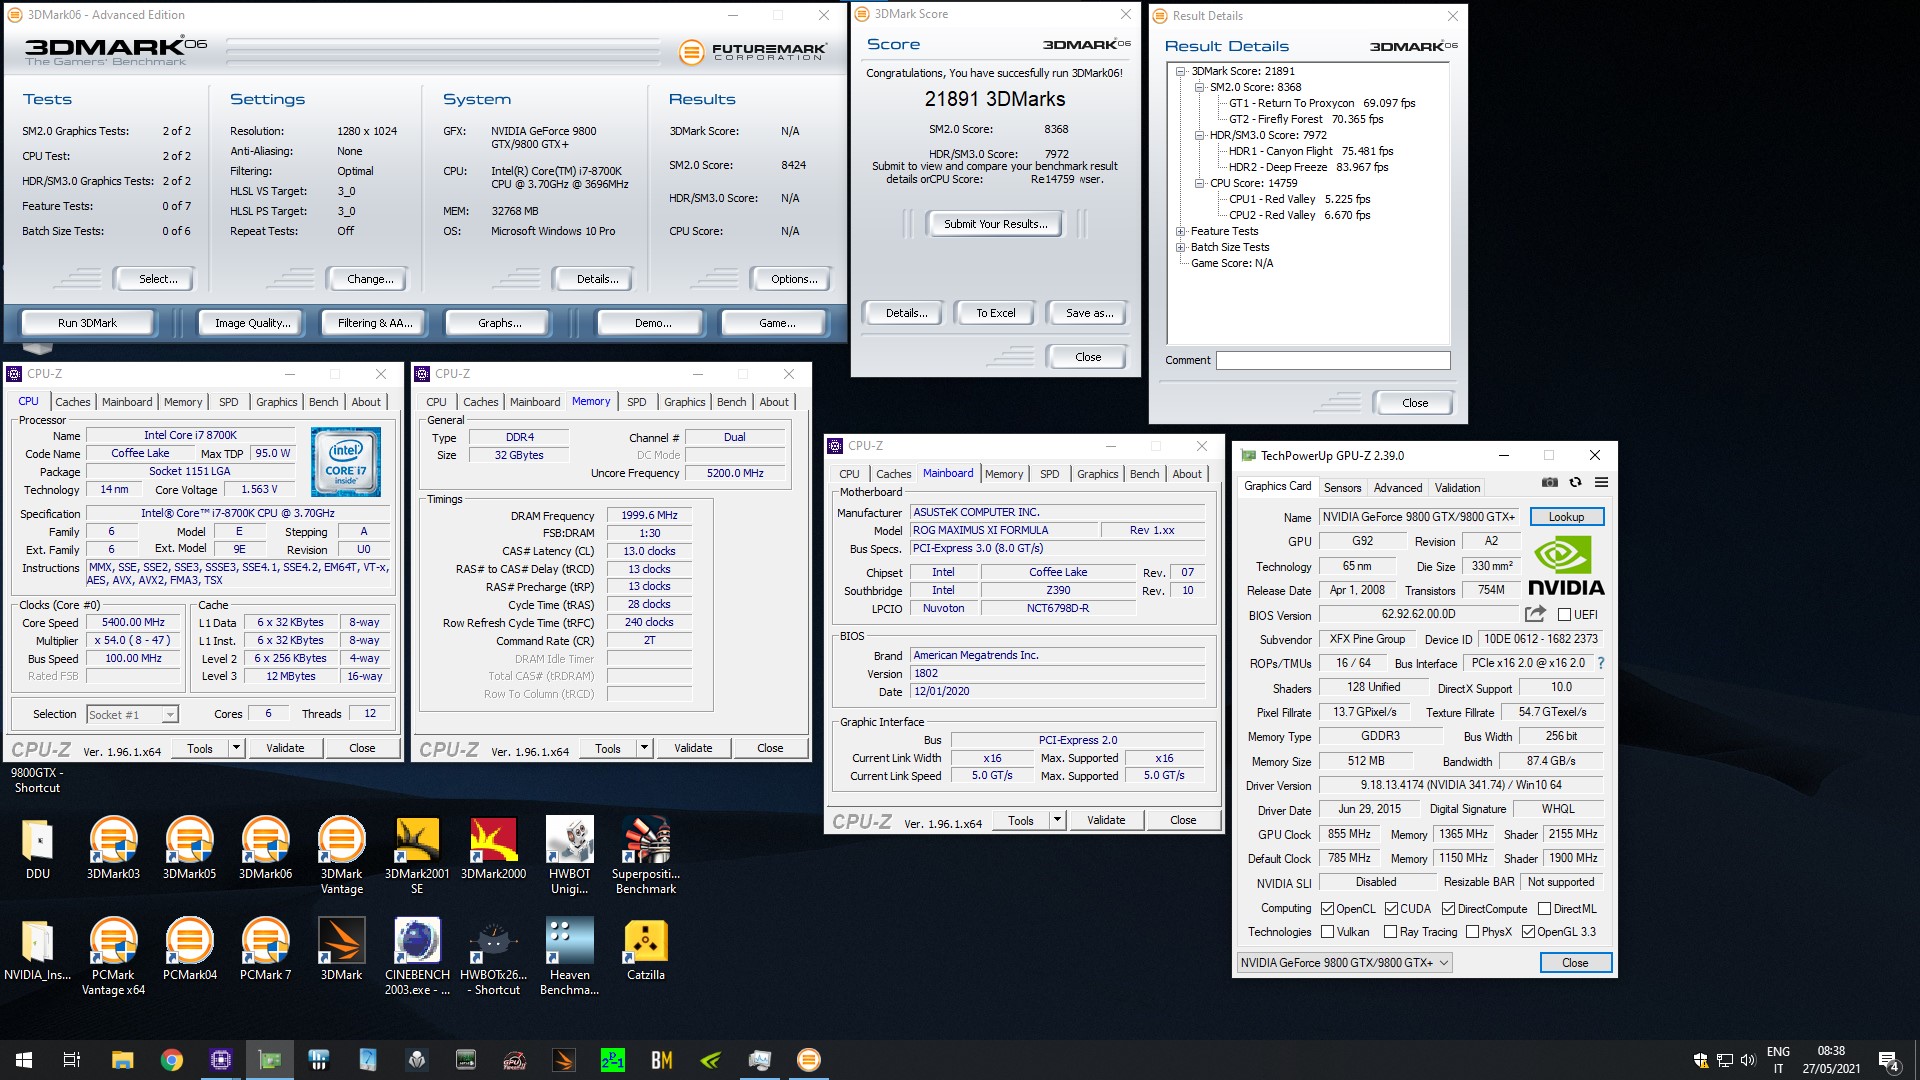This screenshot has width=1920, height=1080.
Task: Click Validate in the CPU-Z Mainboard window
Action: tap(1106, 820)
